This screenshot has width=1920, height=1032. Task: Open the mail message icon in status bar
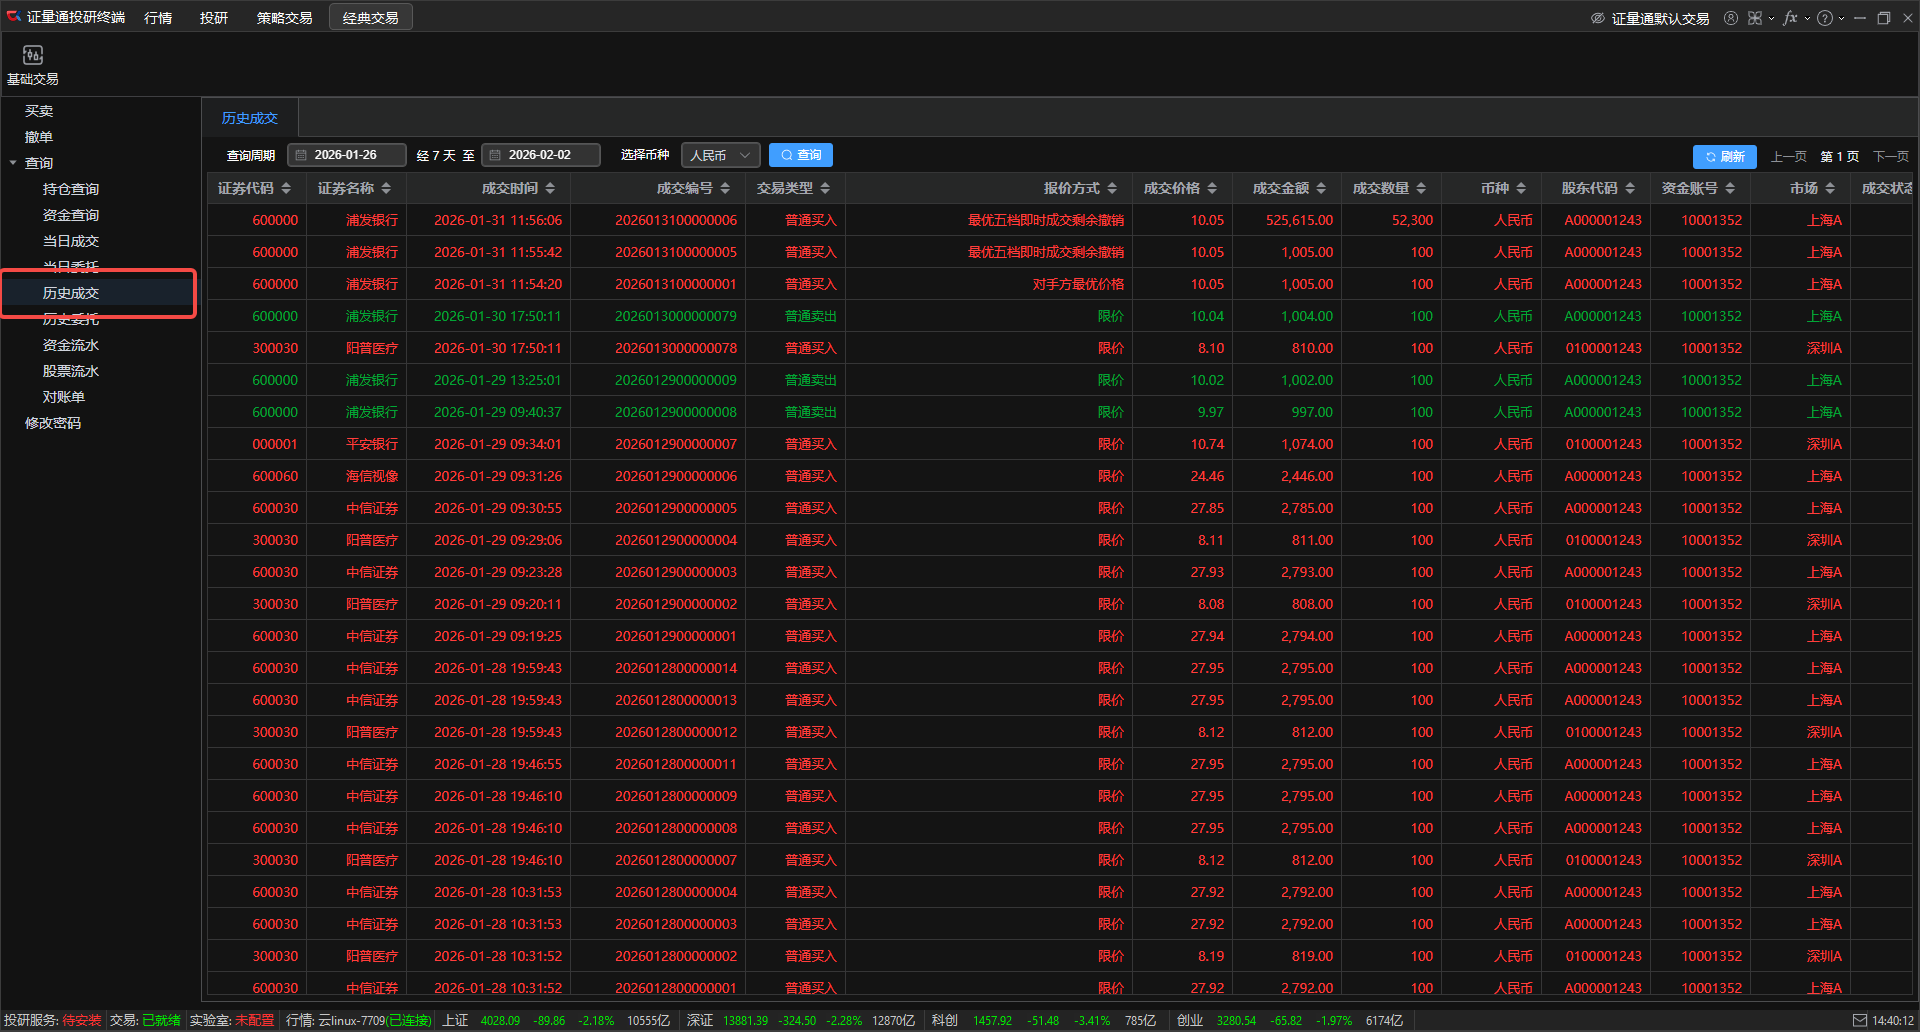1859,1020
